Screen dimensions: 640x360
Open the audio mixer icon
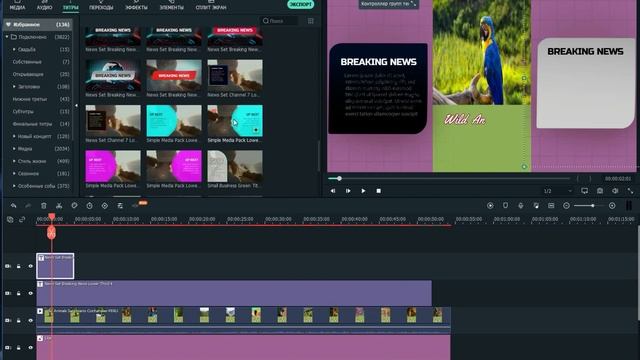point(536,206)
